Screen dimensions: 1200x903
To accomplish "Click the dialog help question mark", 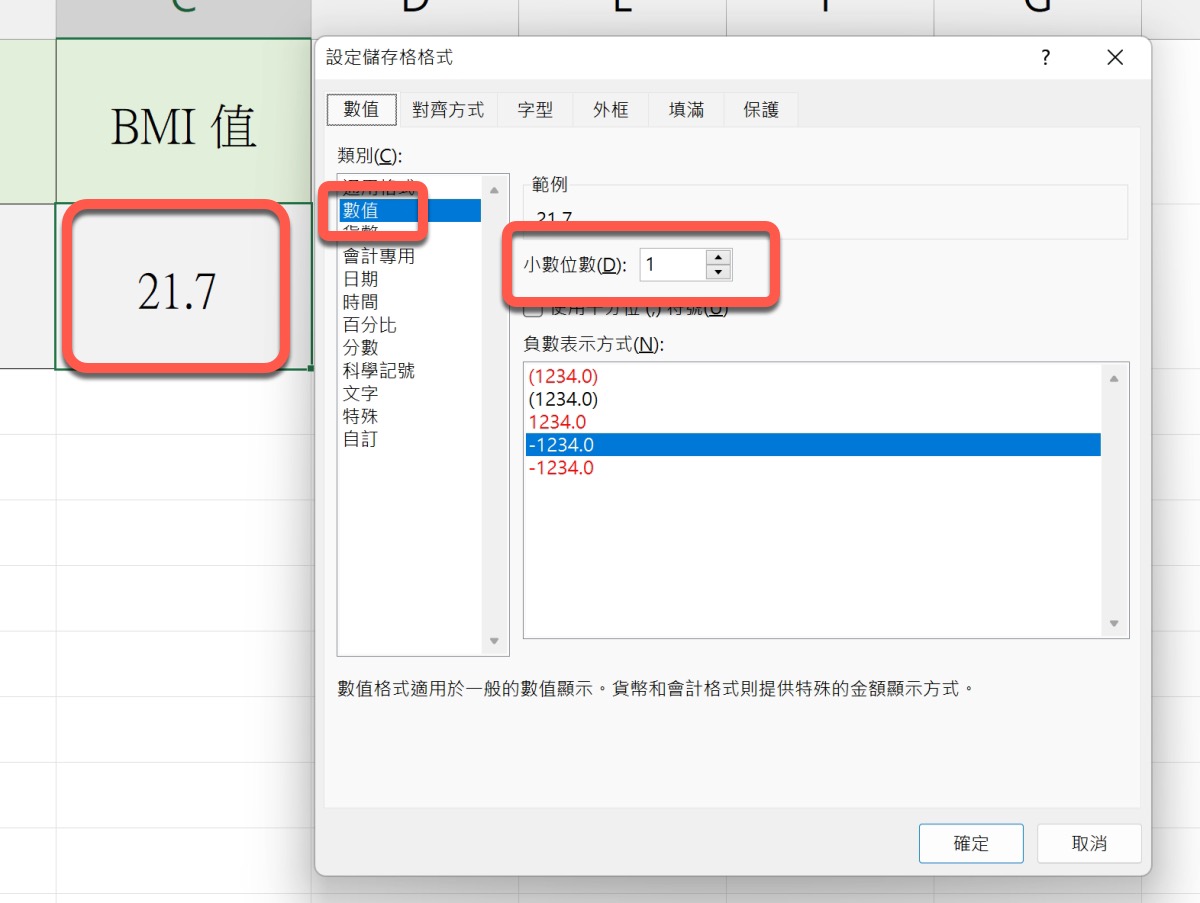I will pyautogui.click(x=1046, y=58).
